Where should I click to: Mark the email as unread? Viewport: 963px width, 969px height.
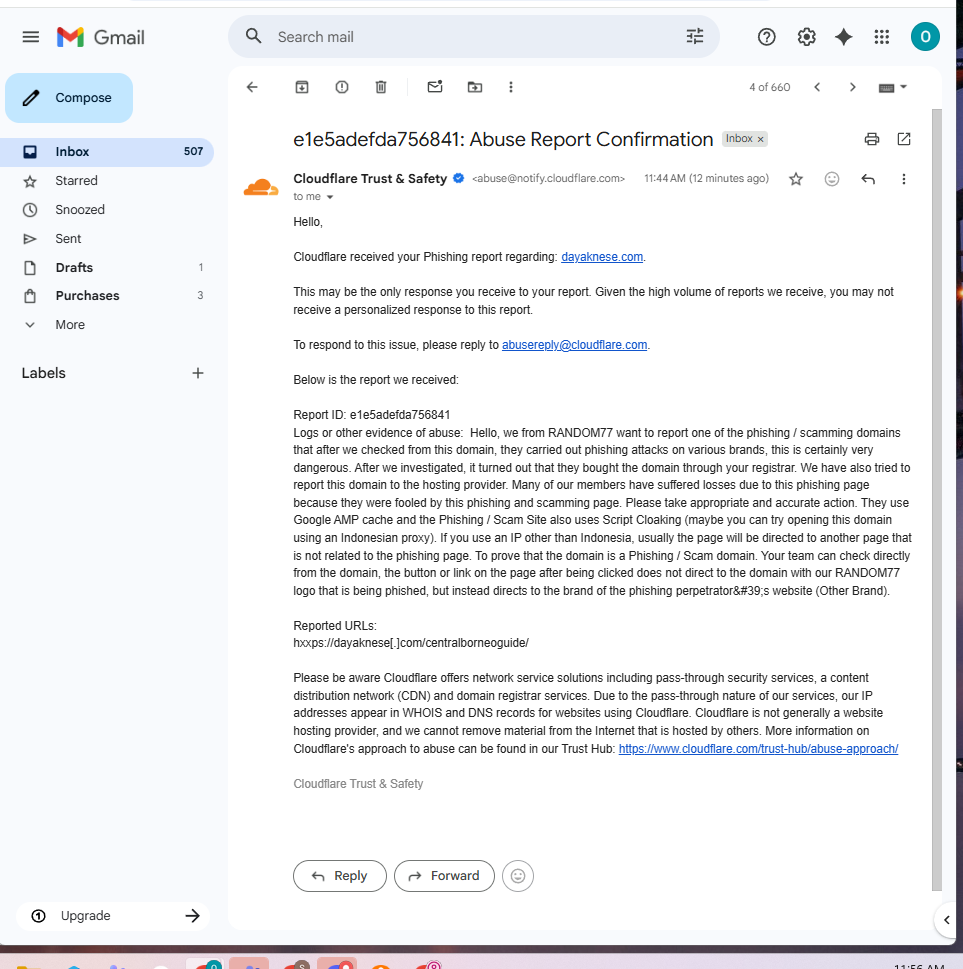[435, 87]
